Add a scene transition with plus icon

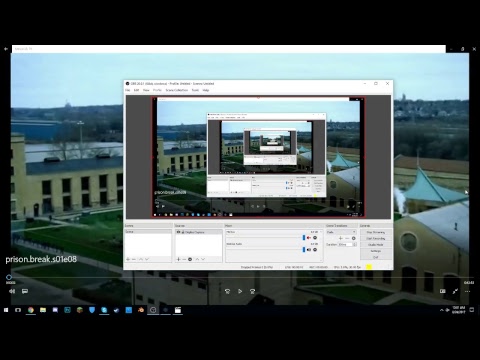click(x=341, y=238)
